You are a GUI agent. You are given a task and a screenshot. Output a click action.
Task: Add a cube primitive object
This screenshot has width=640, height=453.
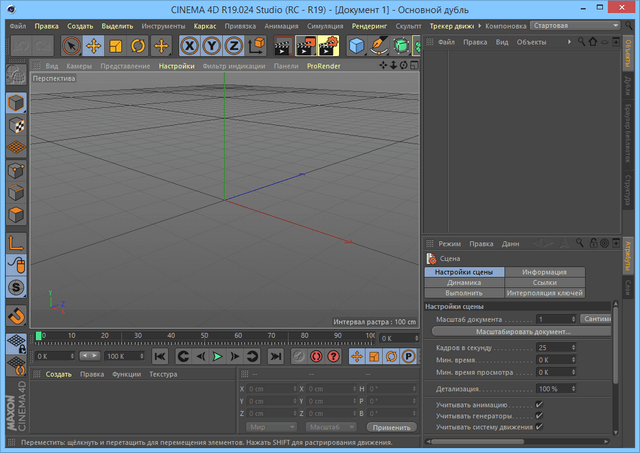[x=357, y=45]
